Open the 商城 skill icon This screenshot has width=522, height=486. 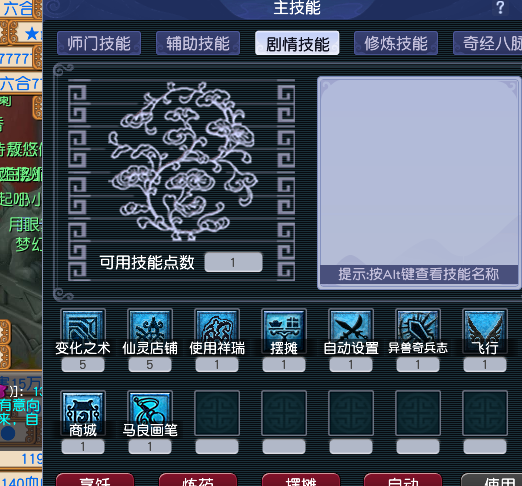pyautogui.click(x=83, y=413)
